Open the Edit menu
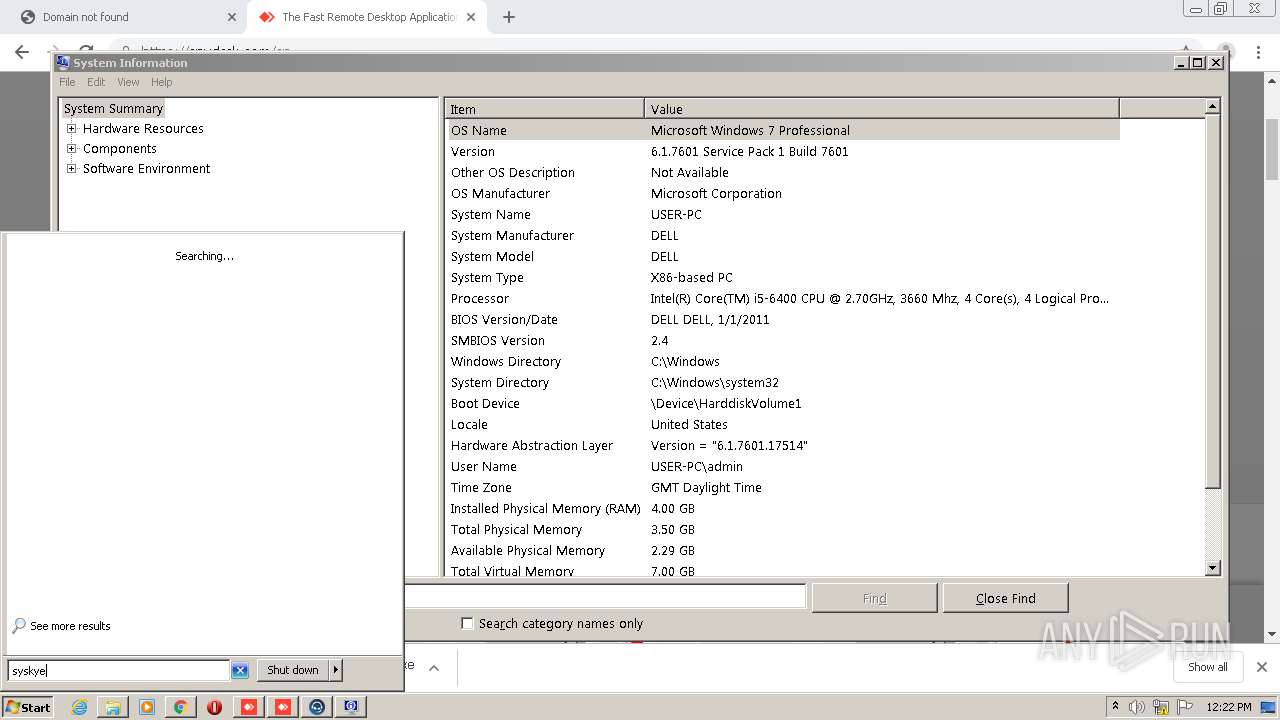 (x=96, y=82)
